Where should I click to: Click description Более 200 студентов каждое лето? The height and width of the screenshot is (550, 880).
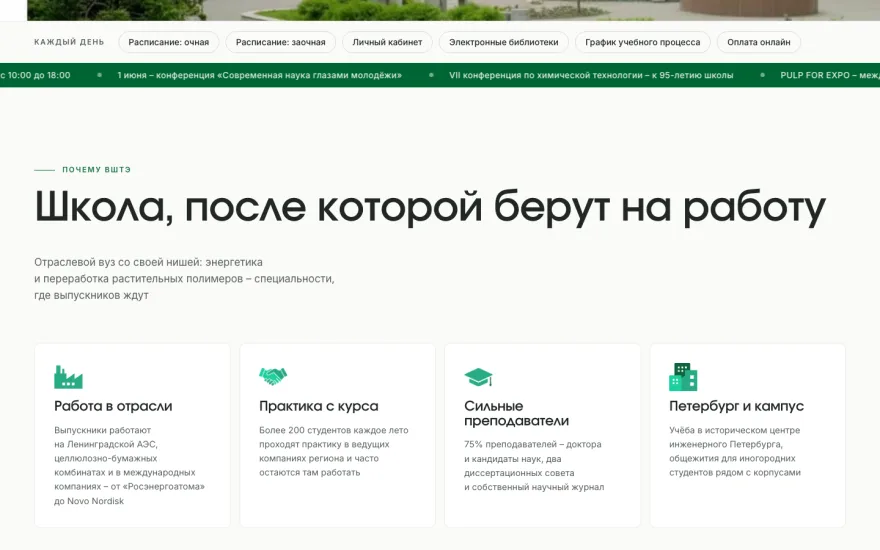[334, 451]
